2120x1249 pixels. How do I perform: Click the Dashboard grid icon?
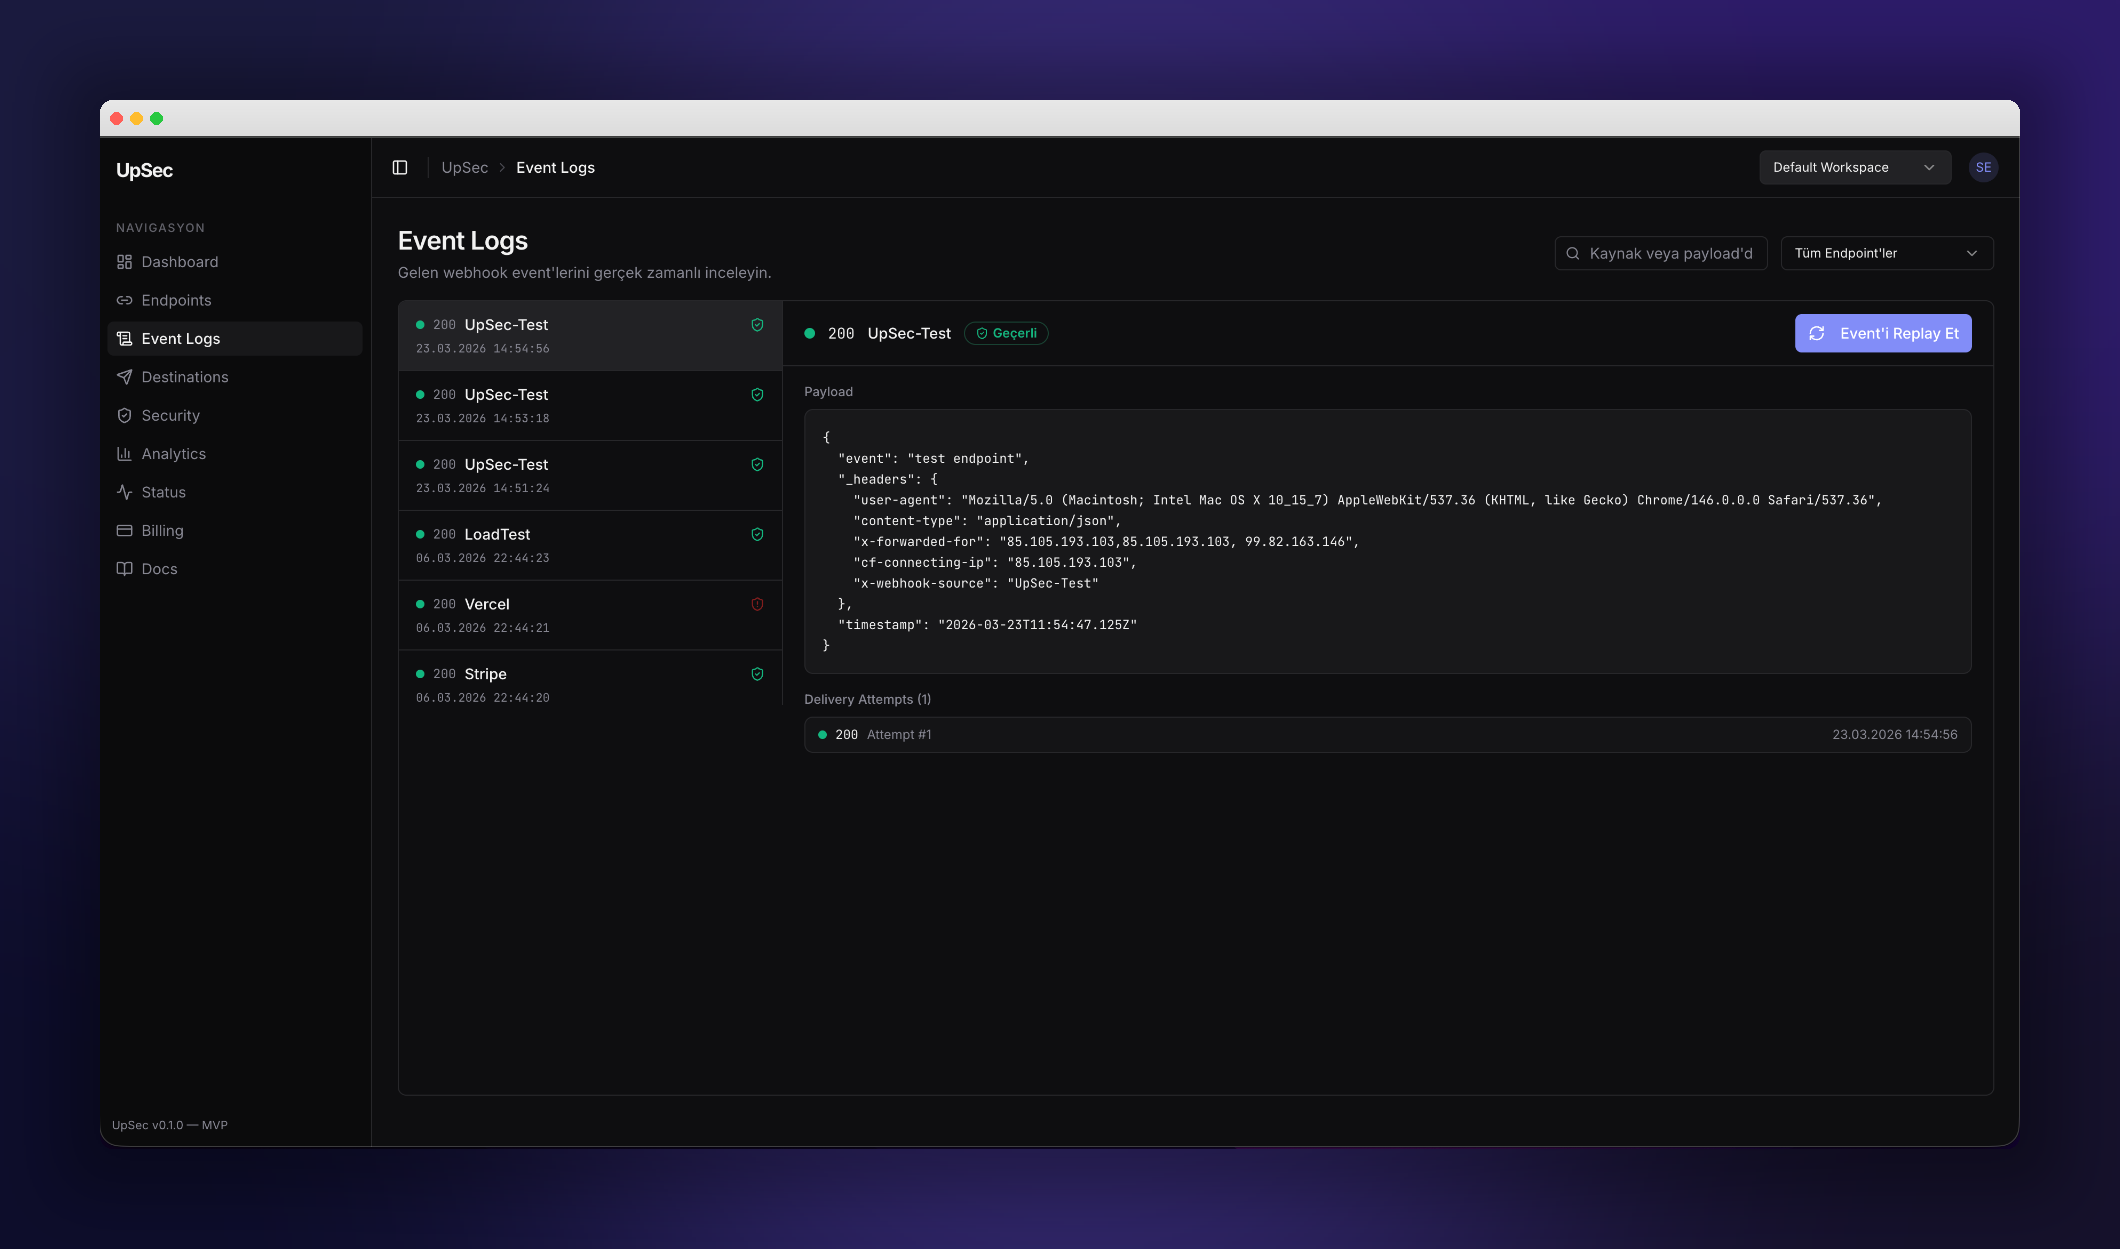(124, 262)
